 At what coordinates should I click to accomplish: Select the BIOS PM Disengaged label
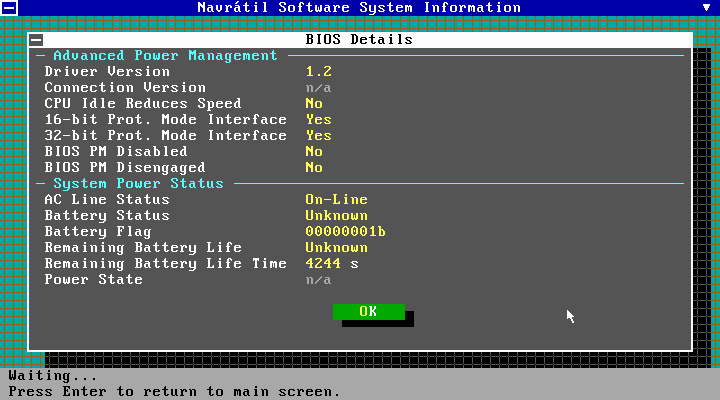coord(125,168)
